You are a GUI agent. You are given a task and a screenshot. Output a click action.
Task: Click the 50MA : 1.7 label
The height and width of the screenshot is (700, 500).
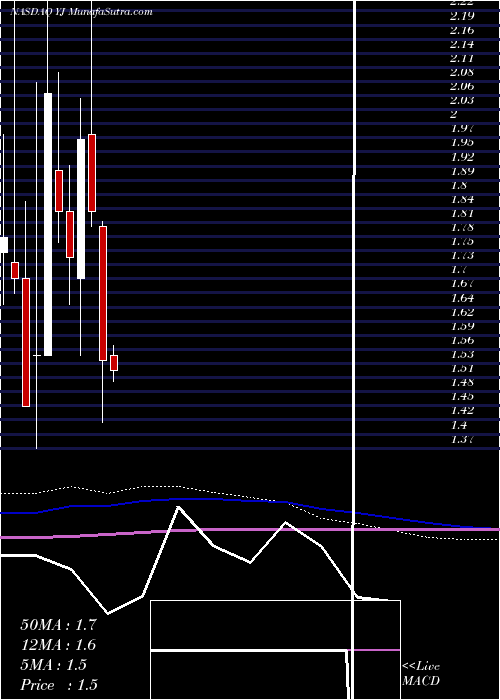coord(58,624)
